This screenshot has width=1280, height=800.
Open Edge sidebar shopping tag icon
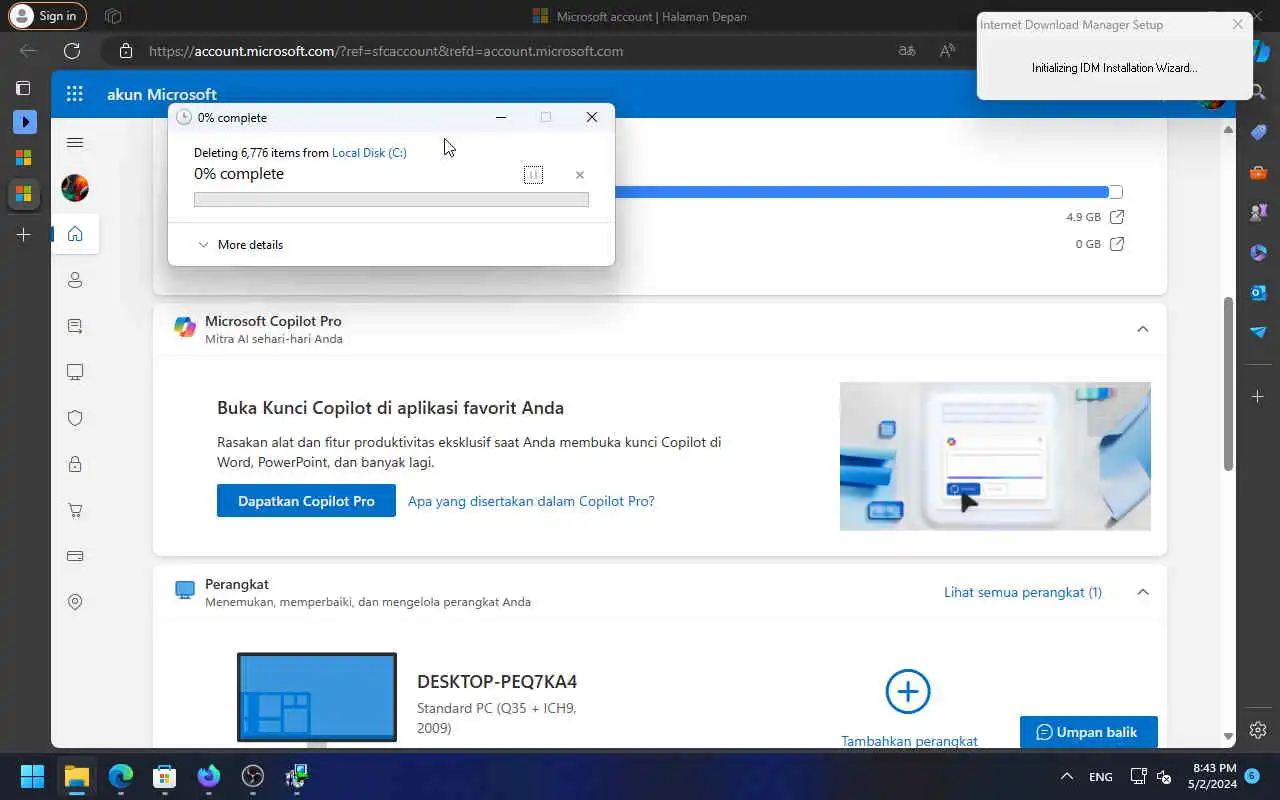click(x=1259, y=133)
